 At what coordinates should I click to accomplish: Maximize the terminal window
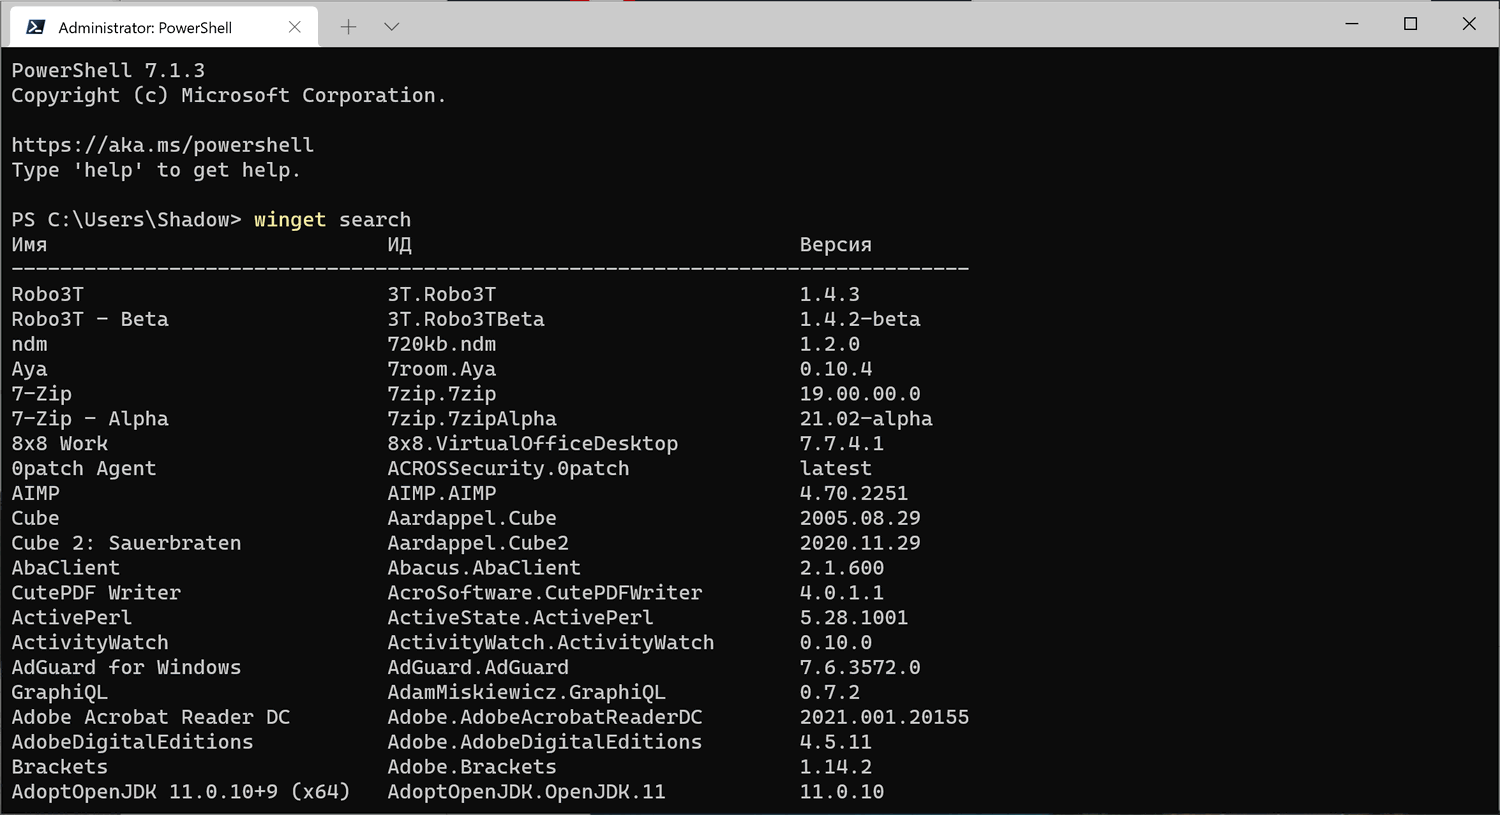point(1410,24)
